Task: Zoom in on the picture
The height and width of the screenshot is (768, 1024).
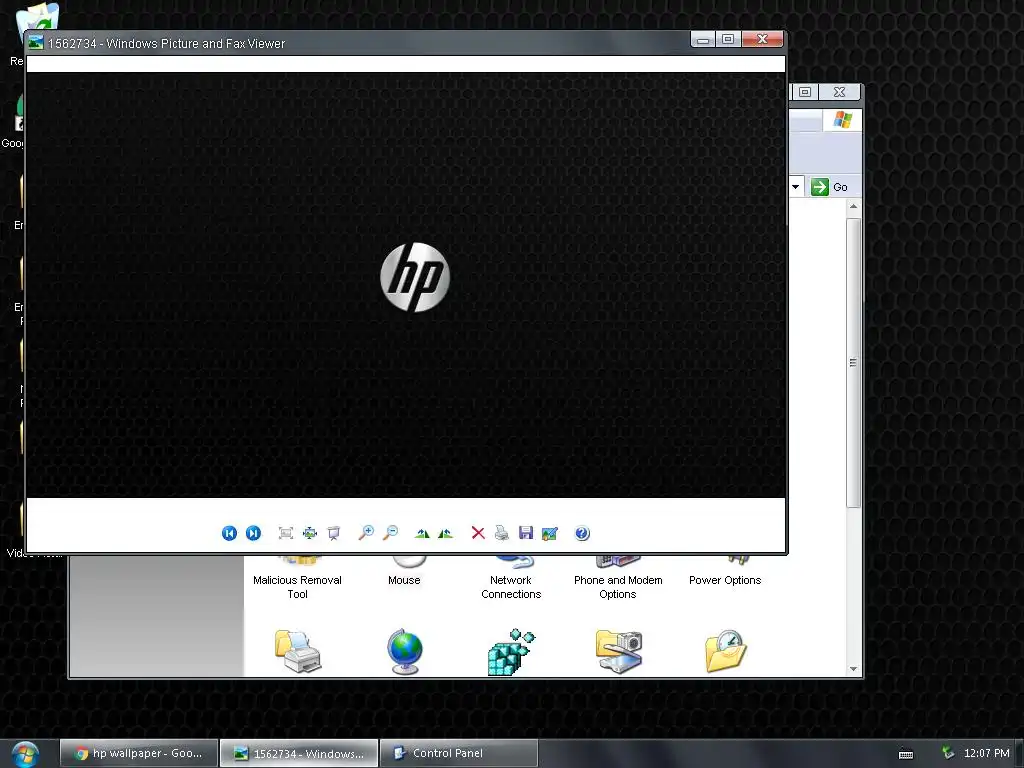Action: (366, 533)
